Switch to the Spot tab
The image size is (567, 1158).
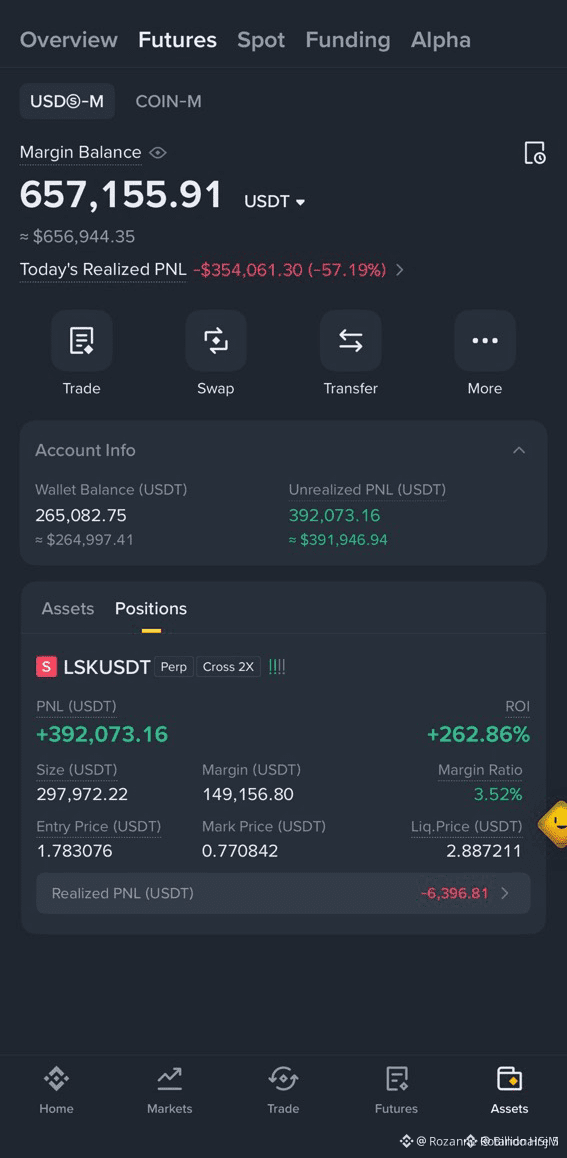click(261, 40)
